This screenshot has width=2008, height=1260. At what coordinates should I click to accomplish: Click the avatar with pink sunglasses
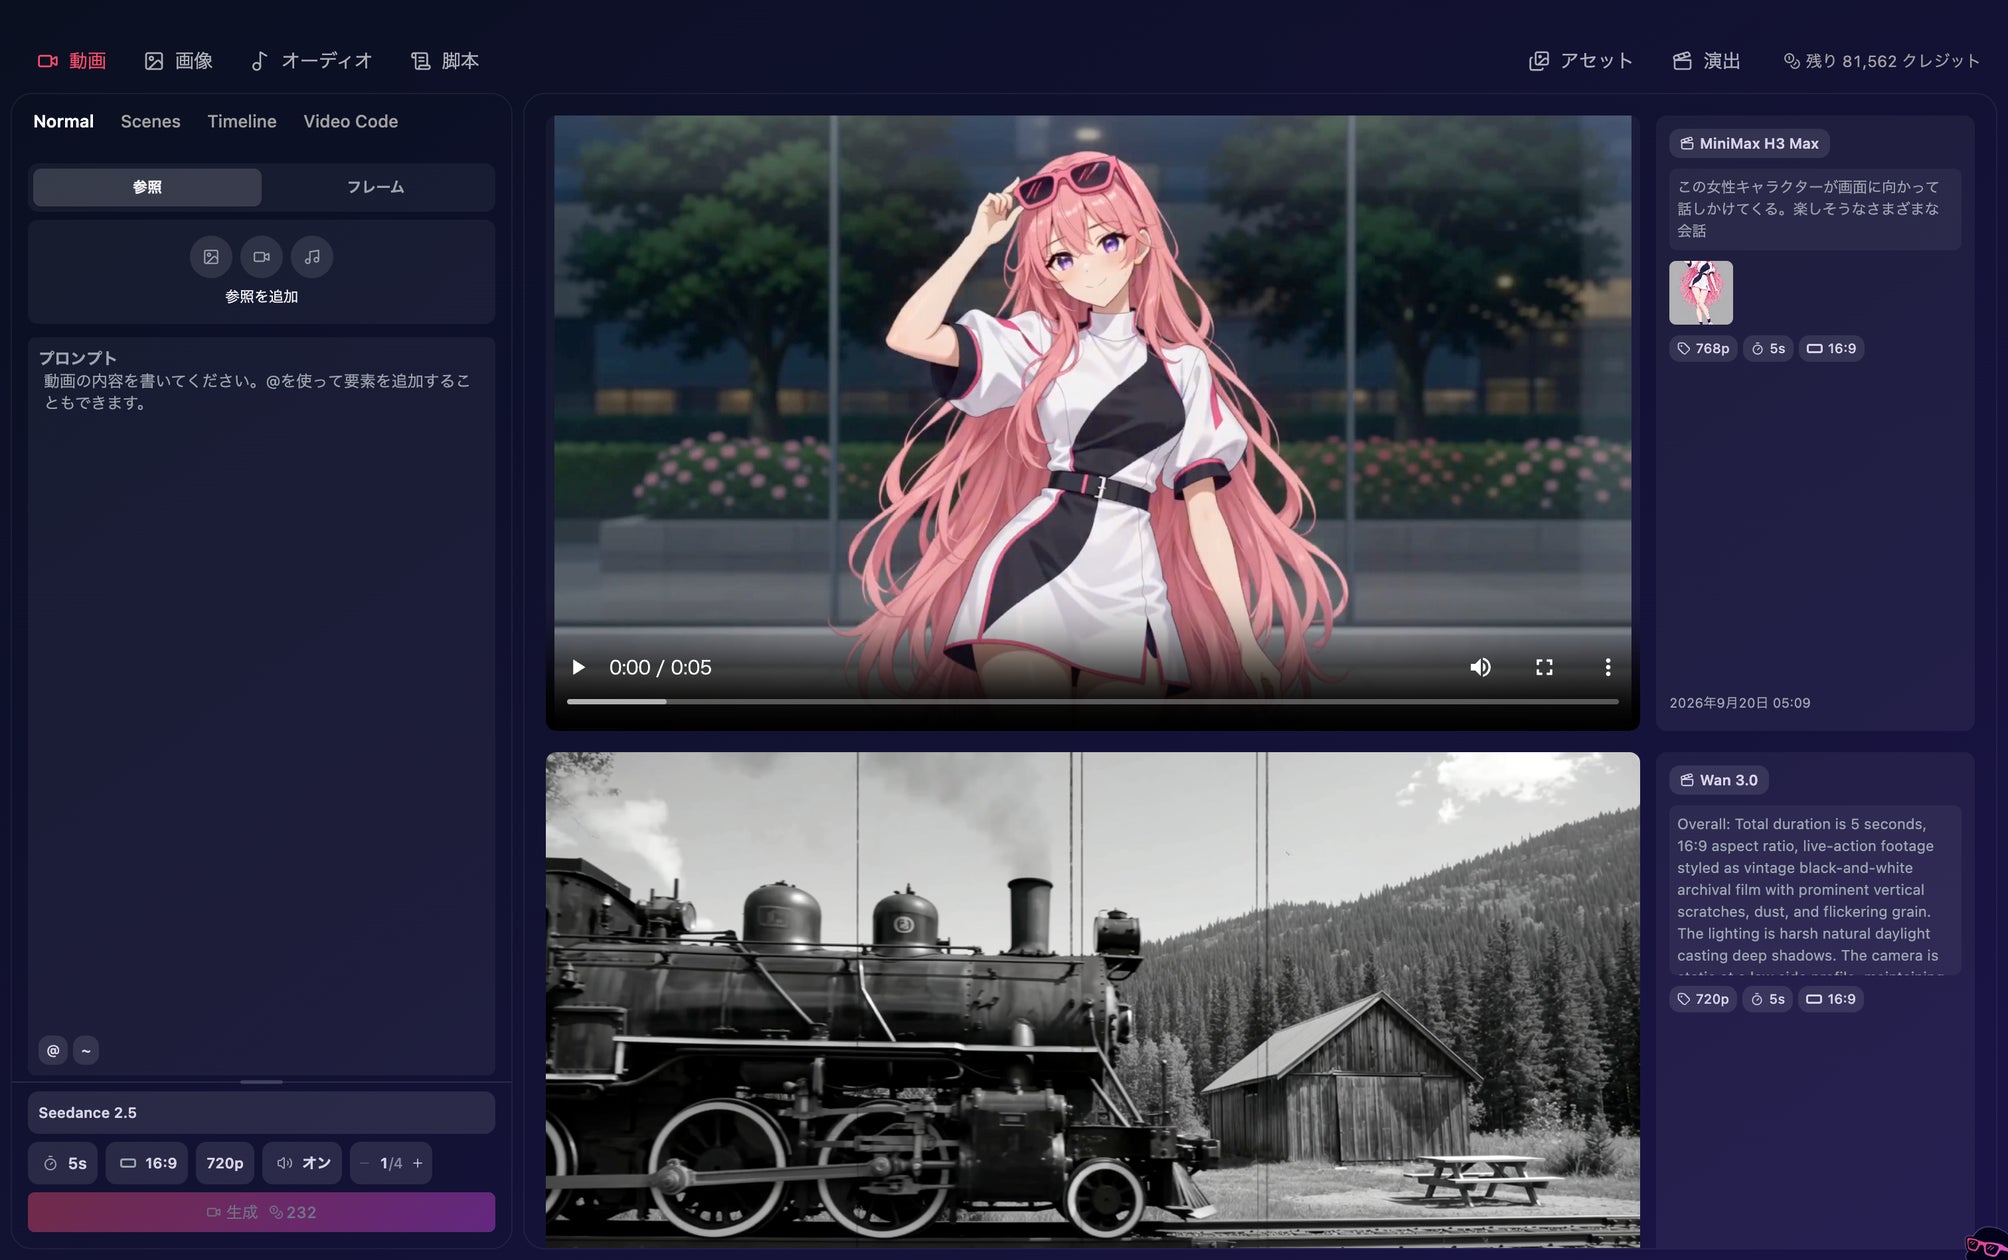click(1986, 1243)
